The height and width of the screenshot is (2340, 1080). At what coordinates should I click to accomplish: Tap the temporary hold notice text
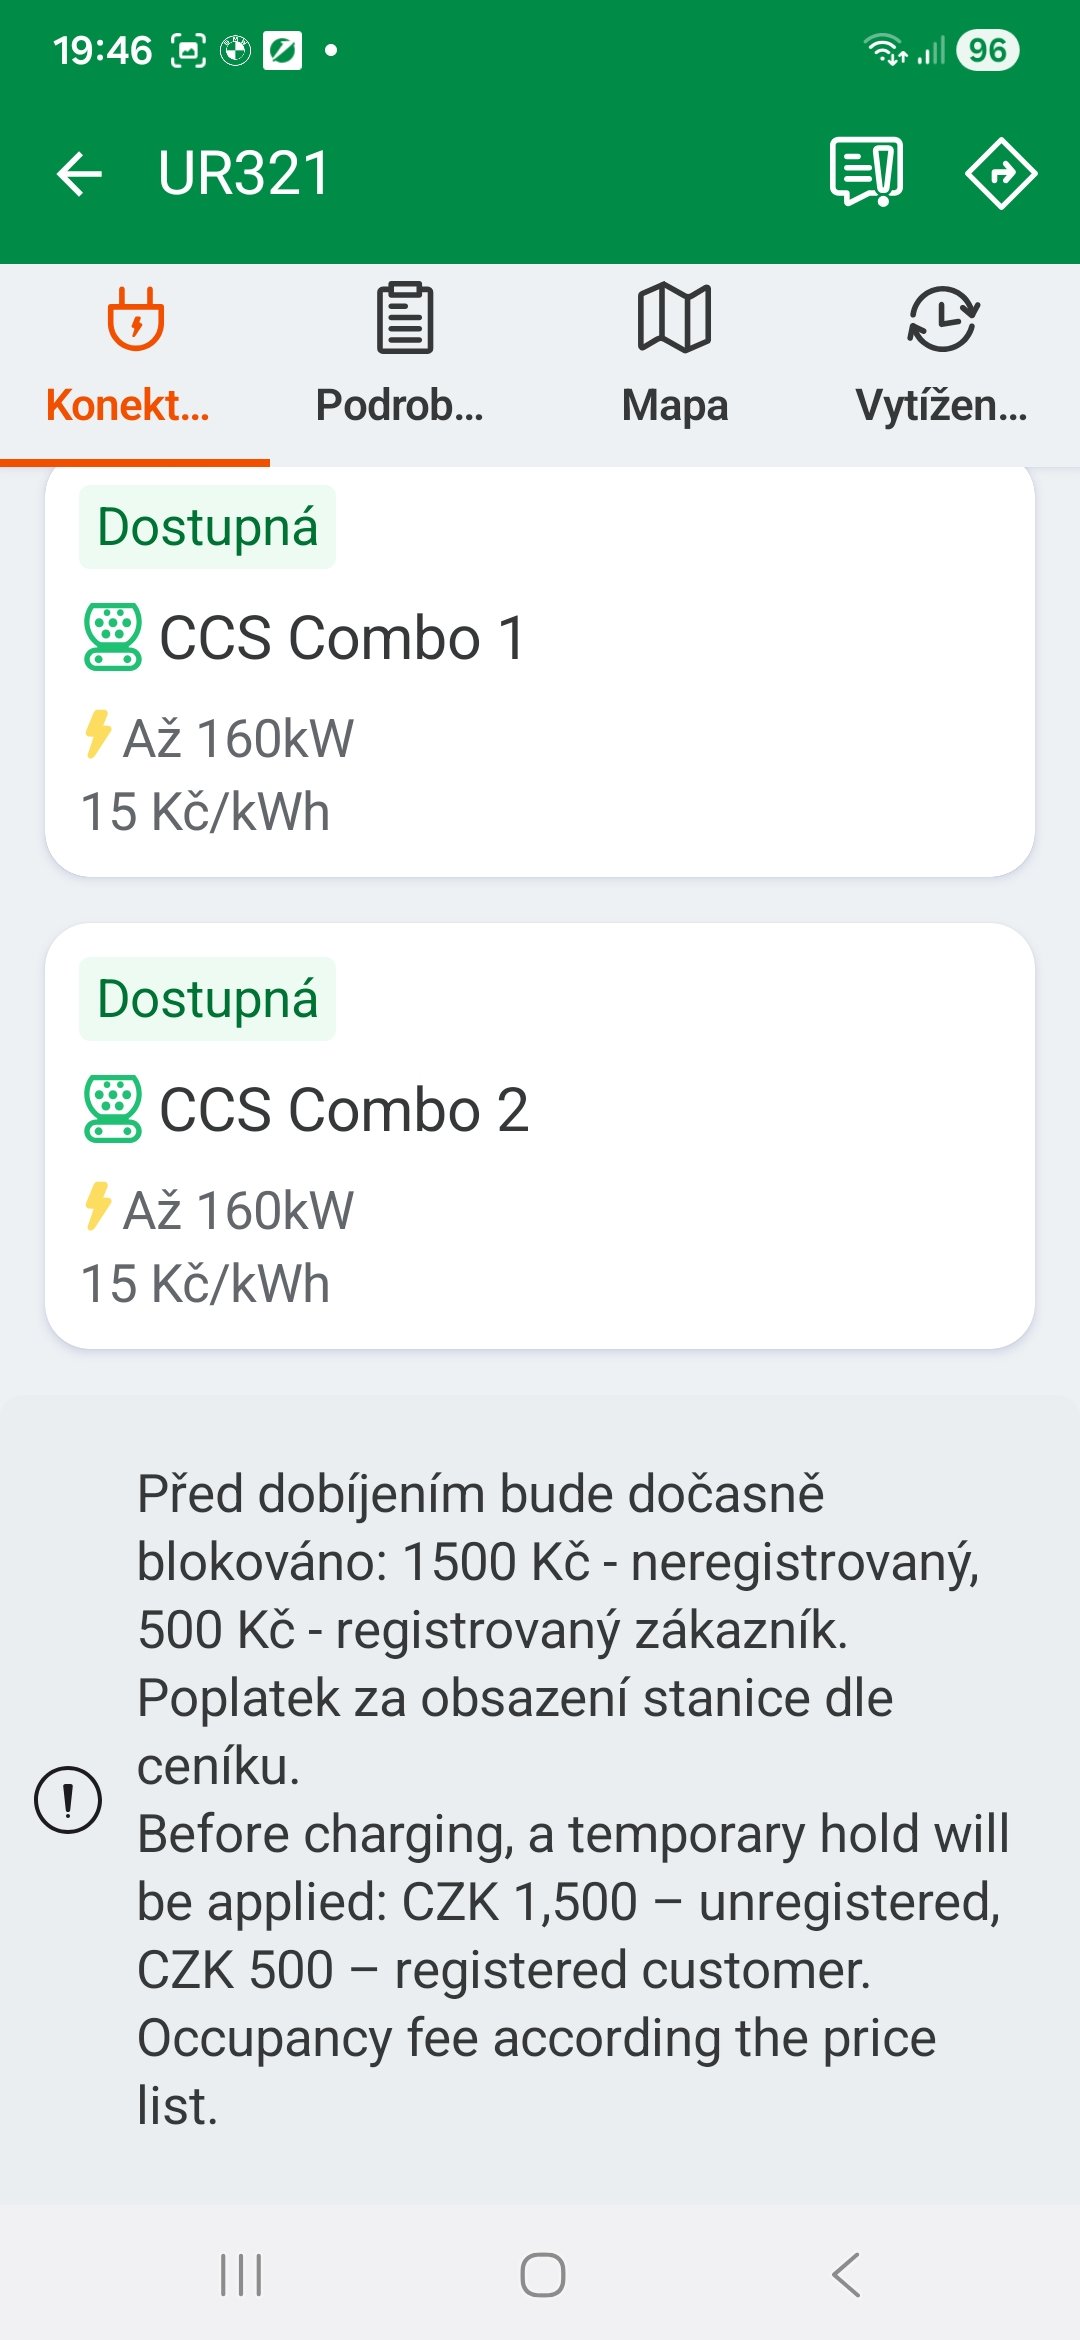pos(570,1798)
